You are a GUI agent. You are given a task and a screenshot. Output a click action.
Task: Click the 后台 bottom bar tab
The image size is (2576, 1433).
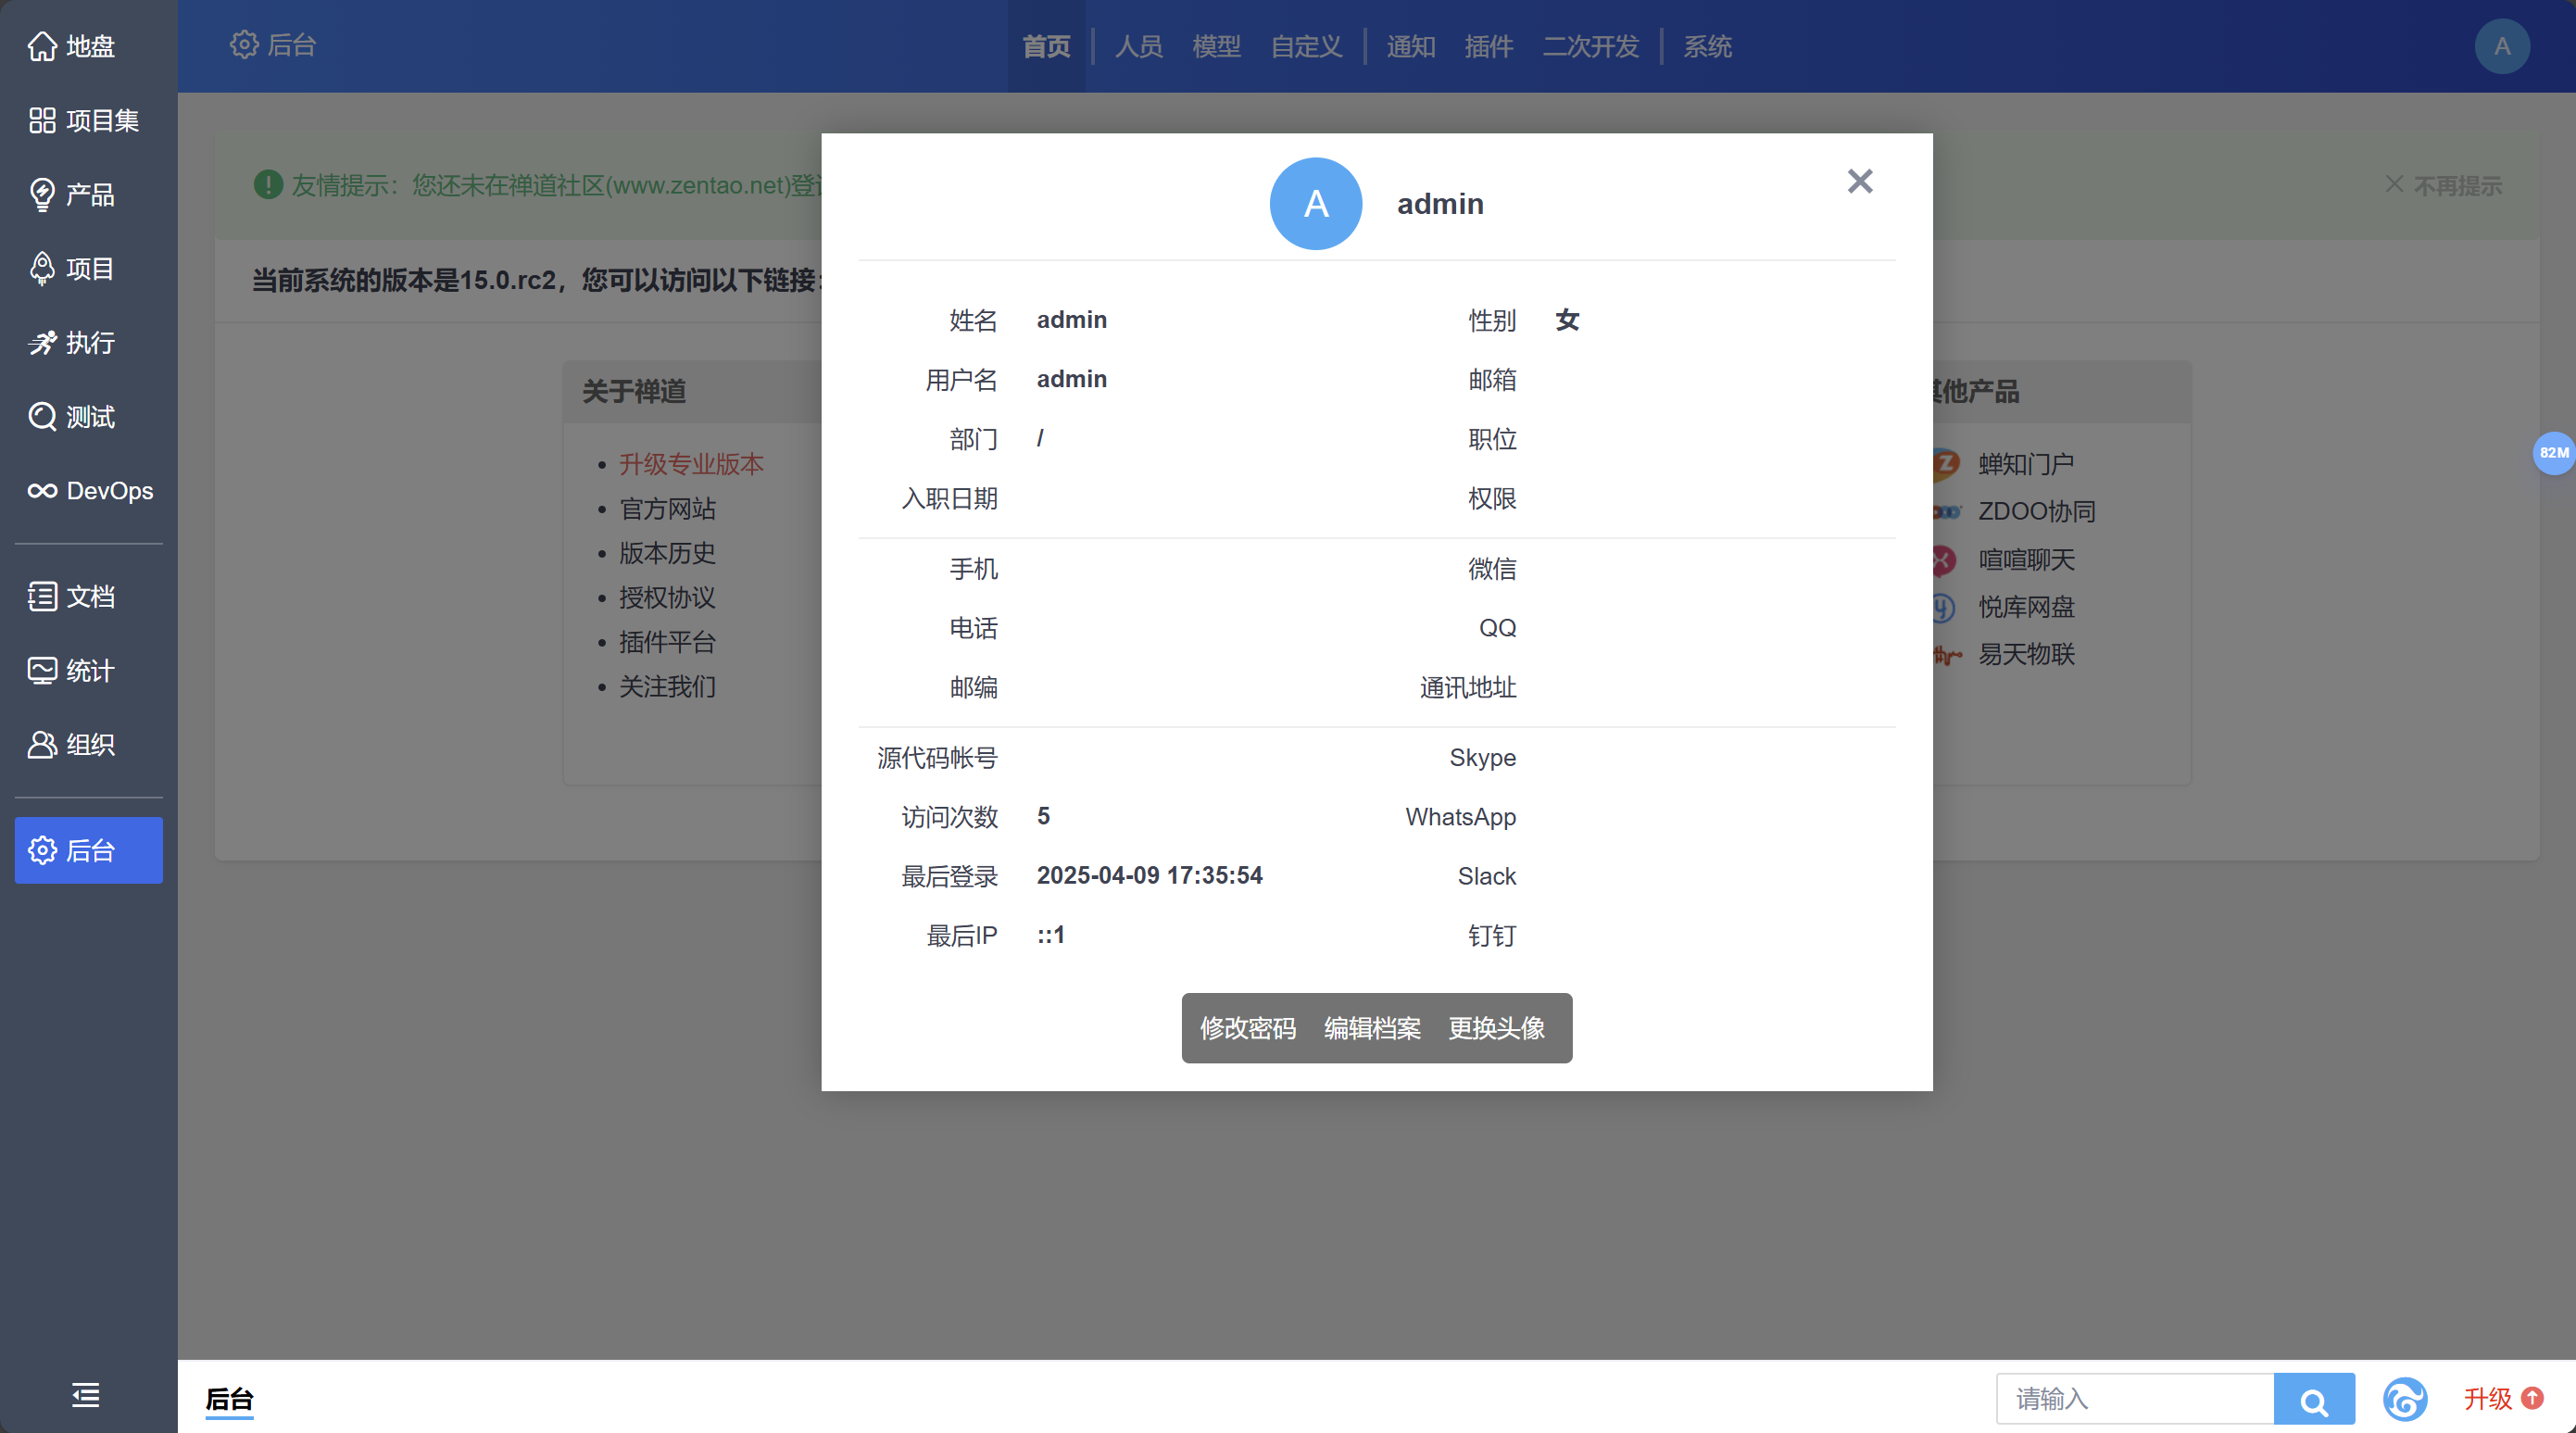pyautogui.click(x=229, y=1399)
